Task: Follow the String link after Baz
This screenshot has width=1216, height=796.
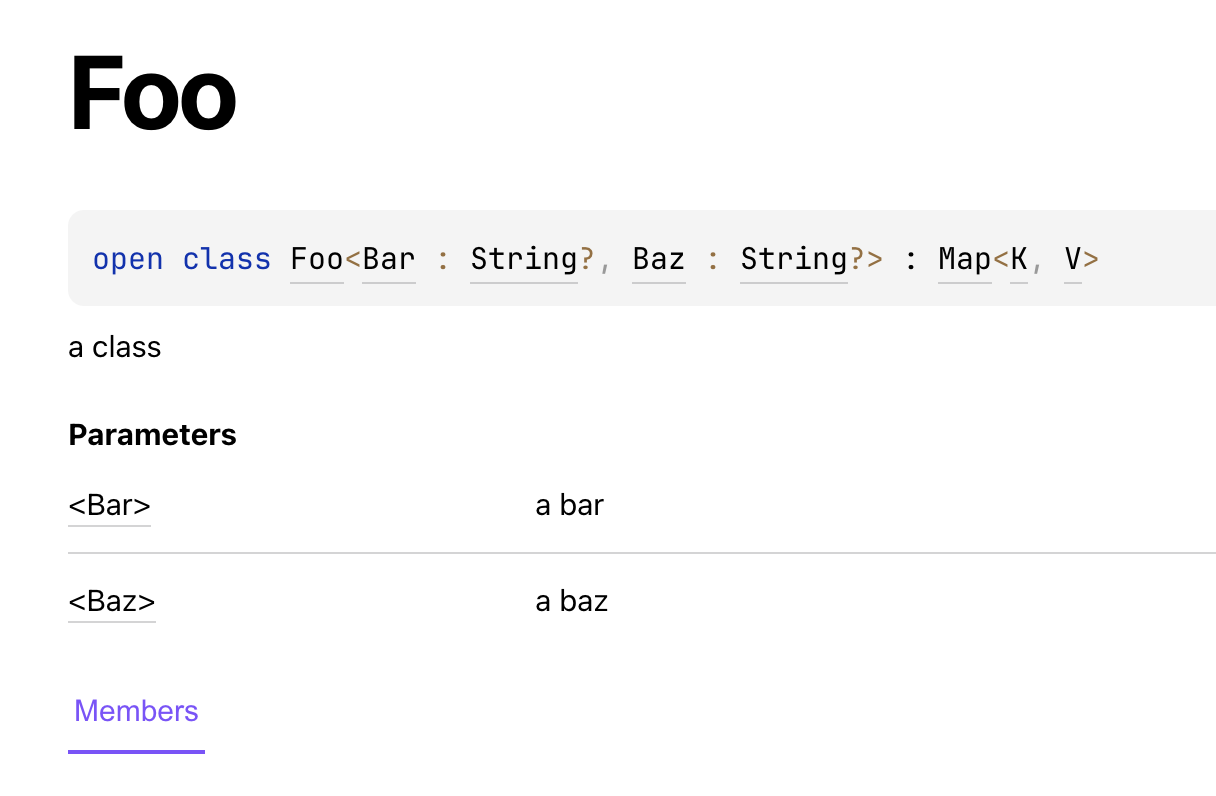Action: [x=793, y=259]
